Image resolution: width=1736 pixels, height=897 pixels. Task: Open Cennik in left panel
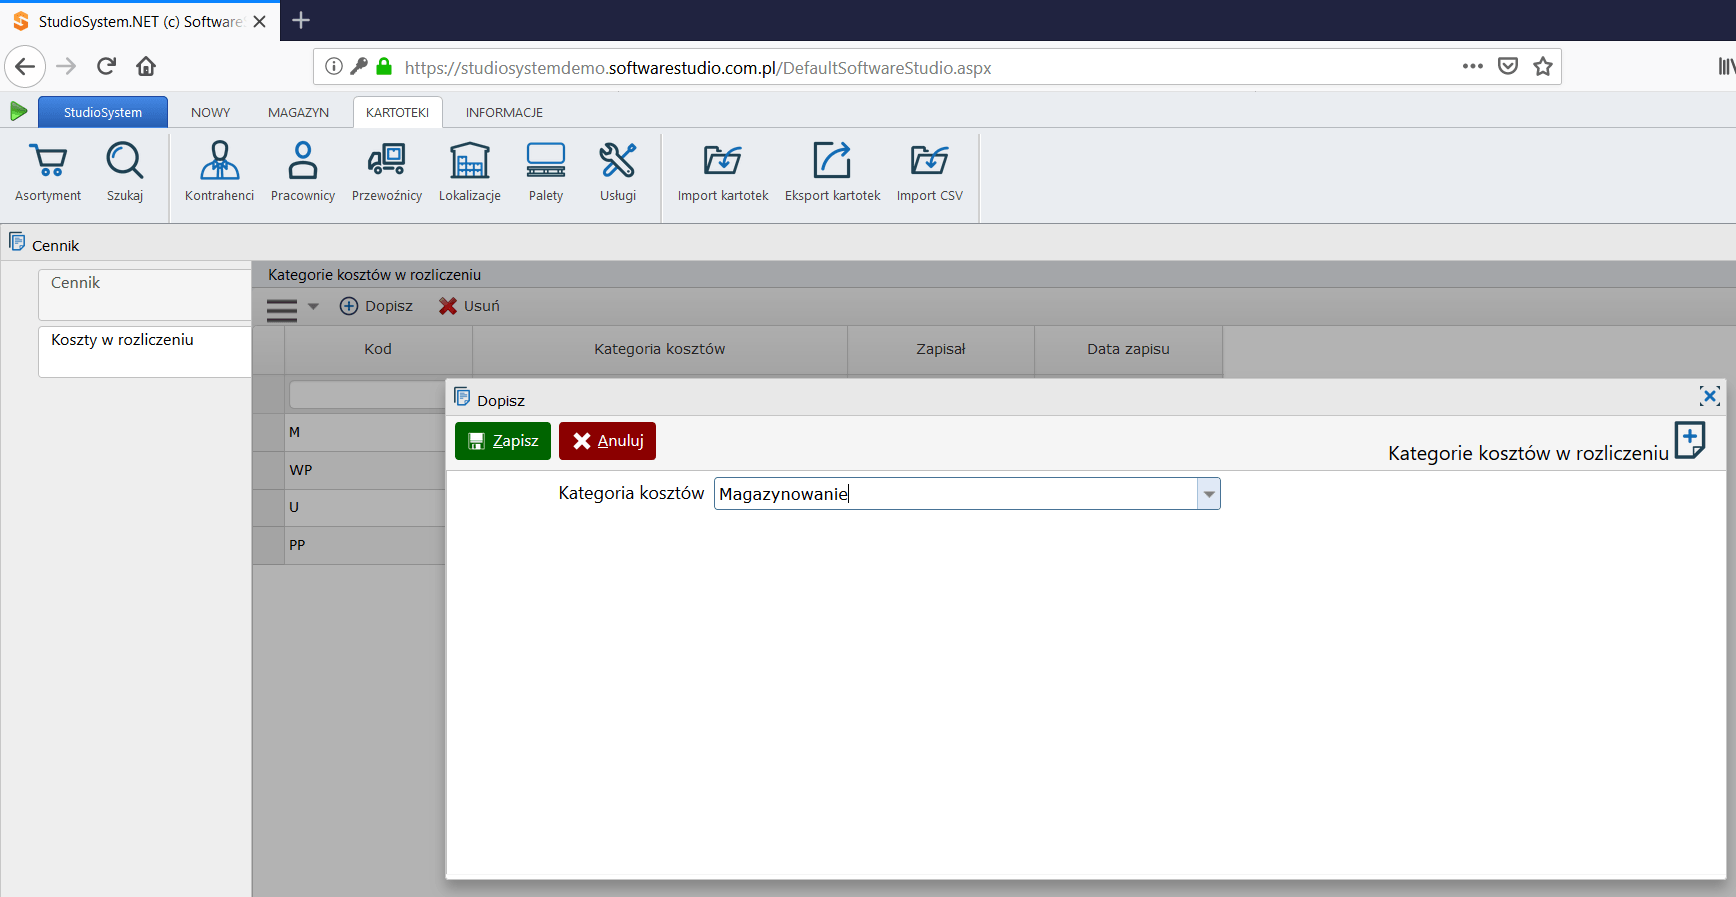(x=145, y=294)
